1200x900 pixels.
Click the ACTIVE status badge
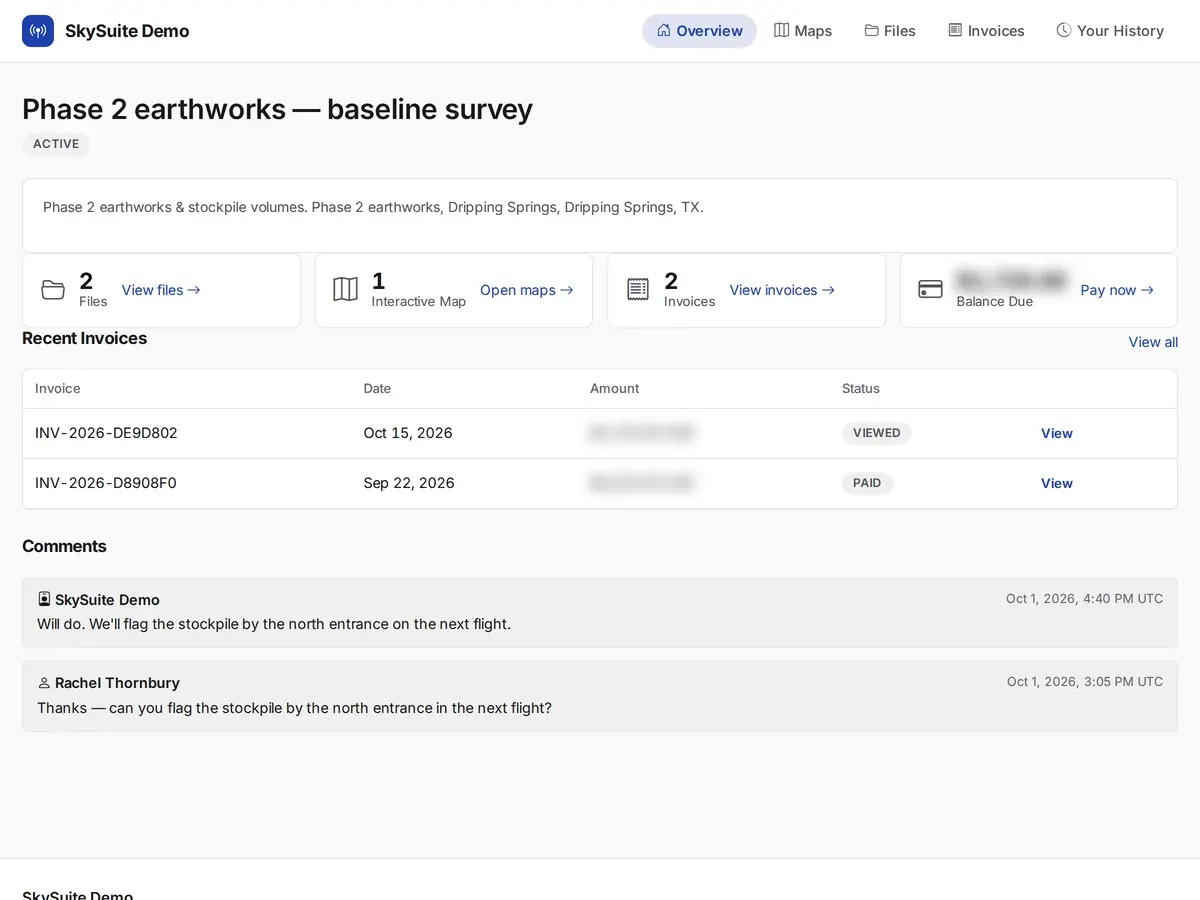point(56,144)
